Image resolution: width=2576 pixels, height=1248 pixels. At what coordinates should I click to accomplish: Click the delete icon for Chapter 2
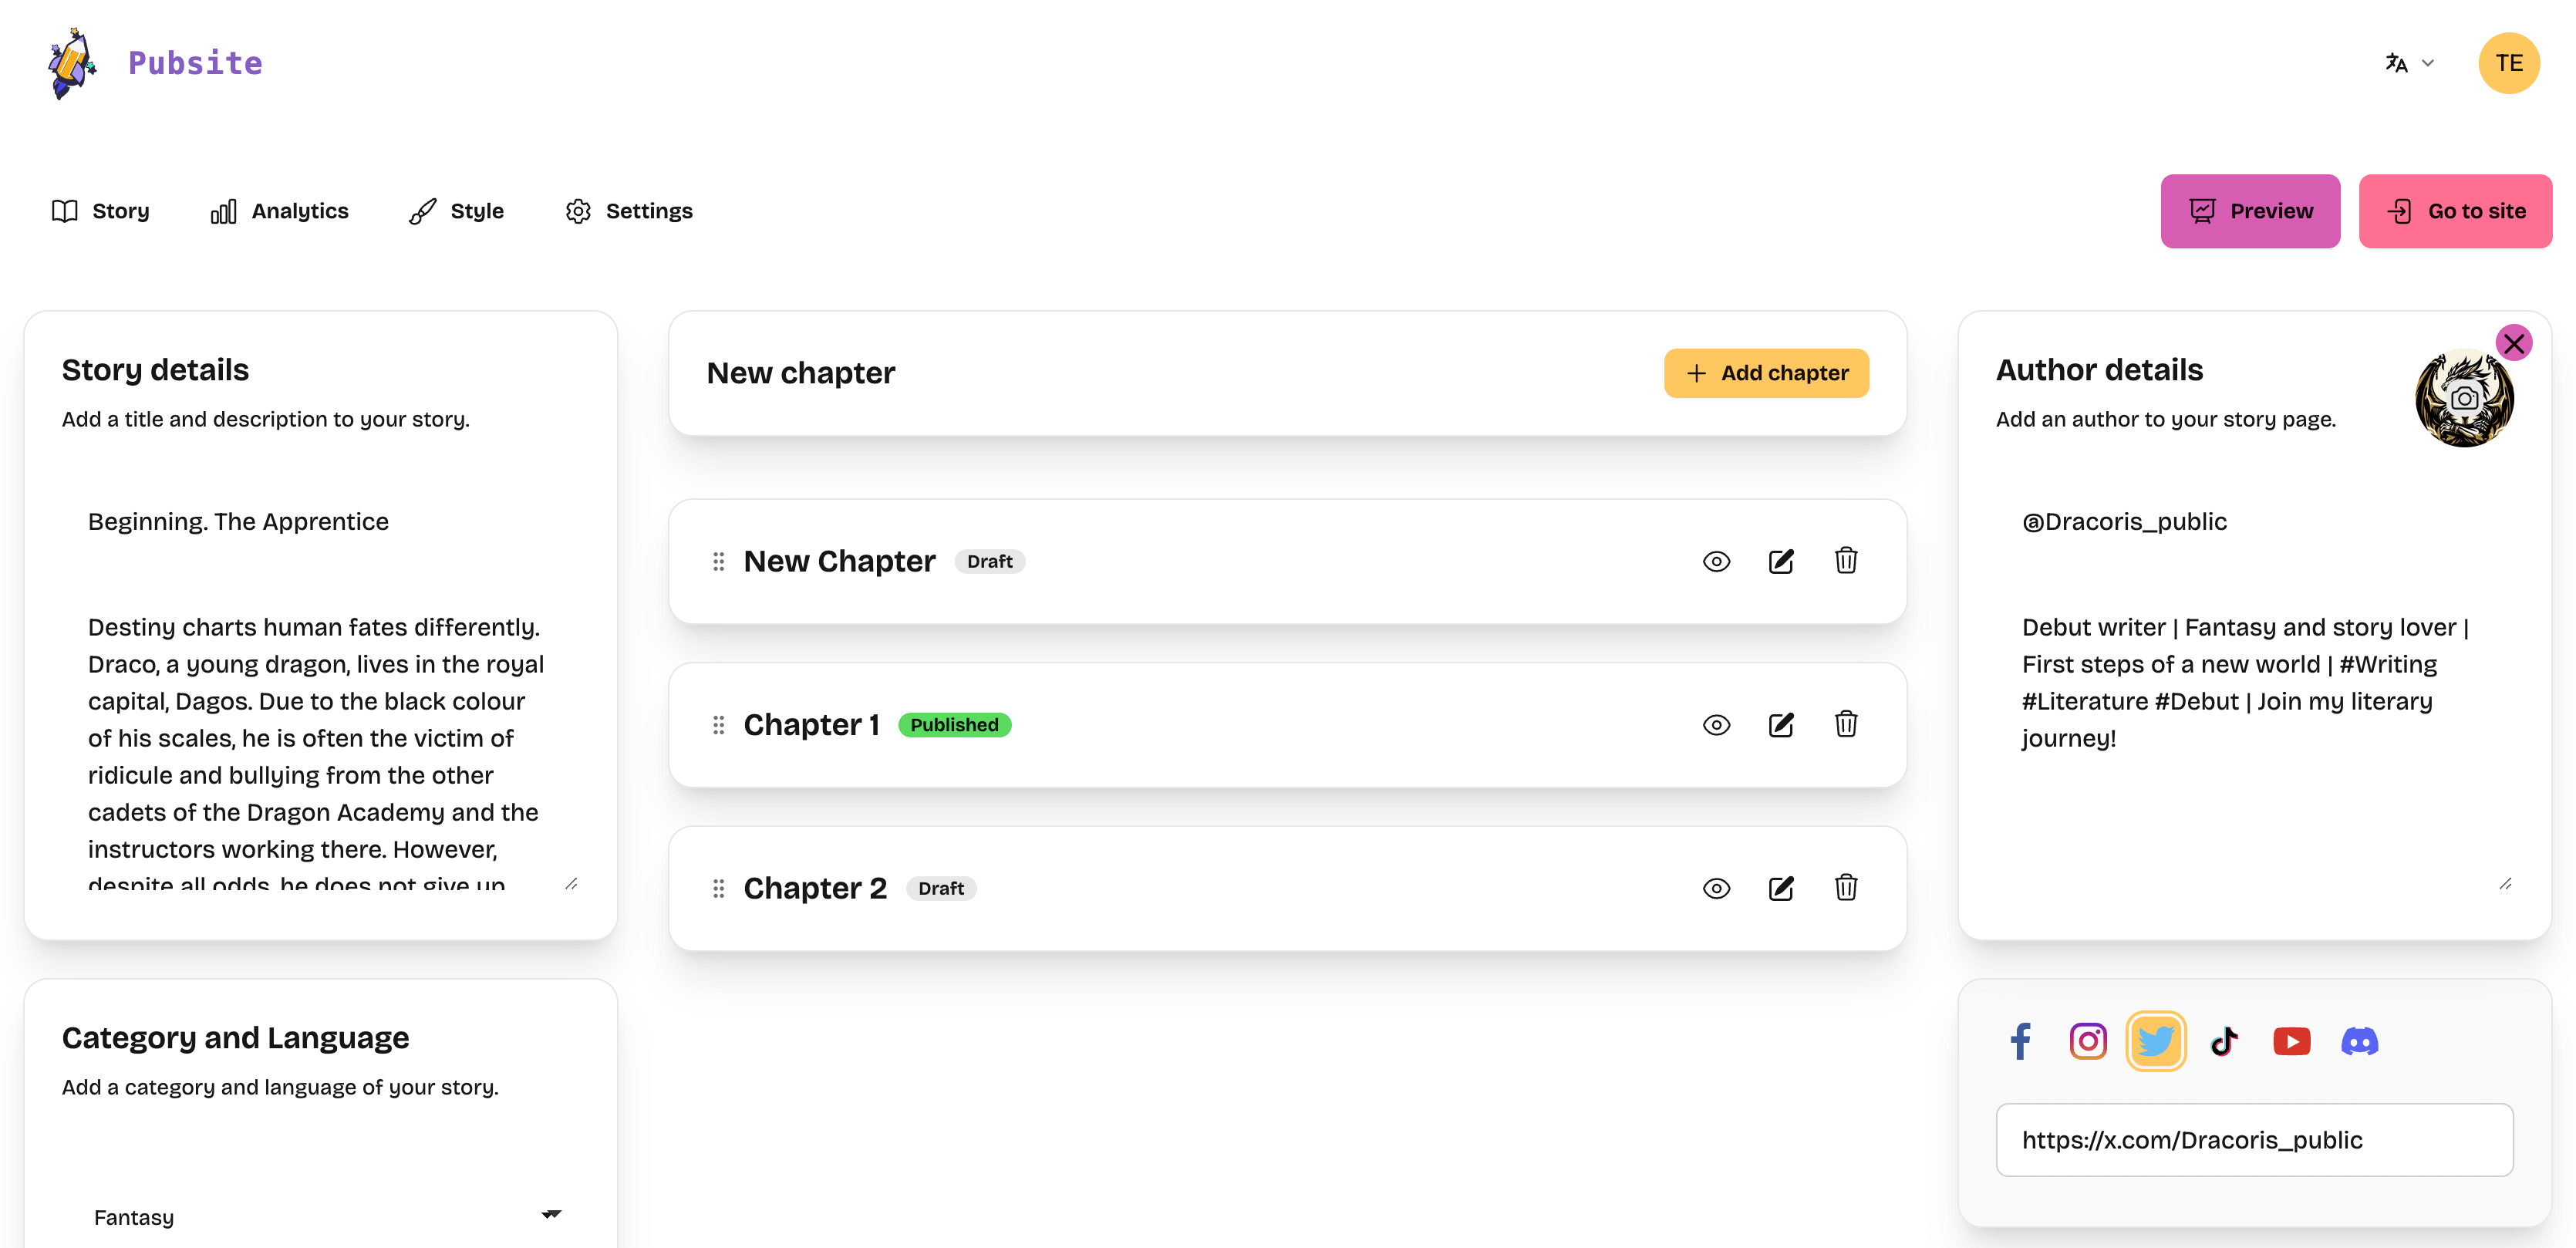point(1845,887)
